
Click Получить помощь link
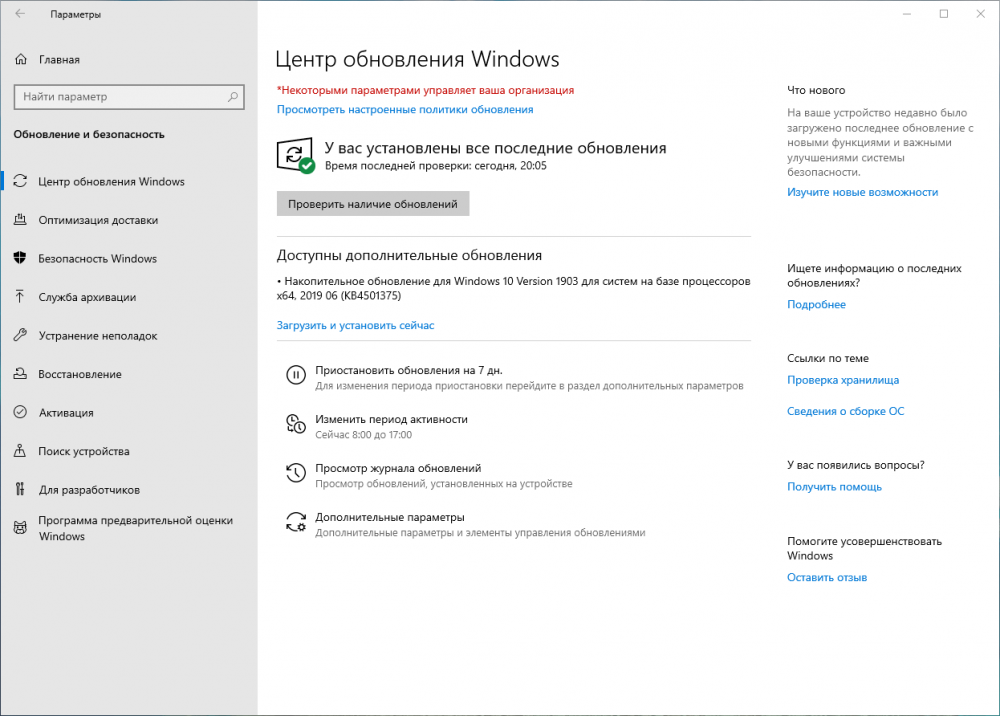(834, 487)
